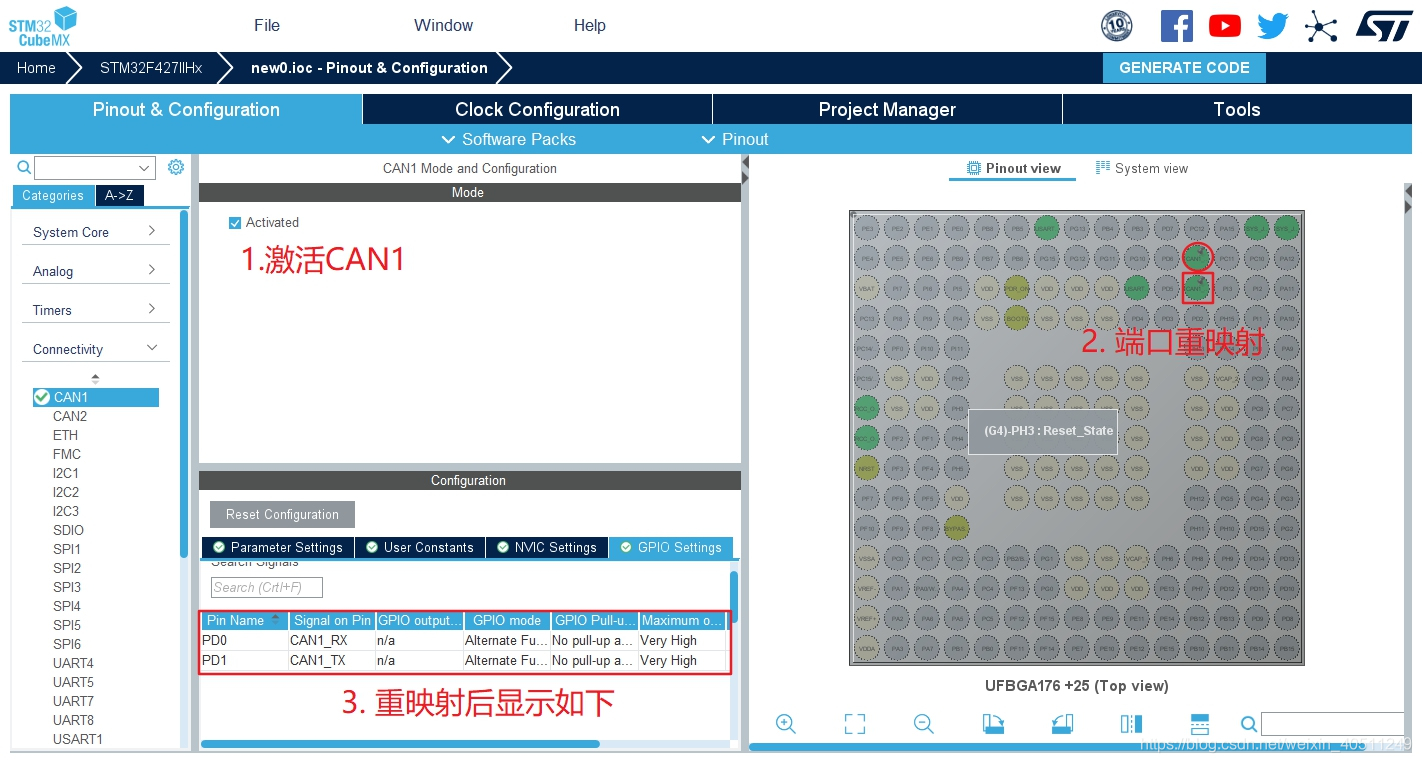
Task: Sort the table by Pin Name column
Action: (245, 621)
